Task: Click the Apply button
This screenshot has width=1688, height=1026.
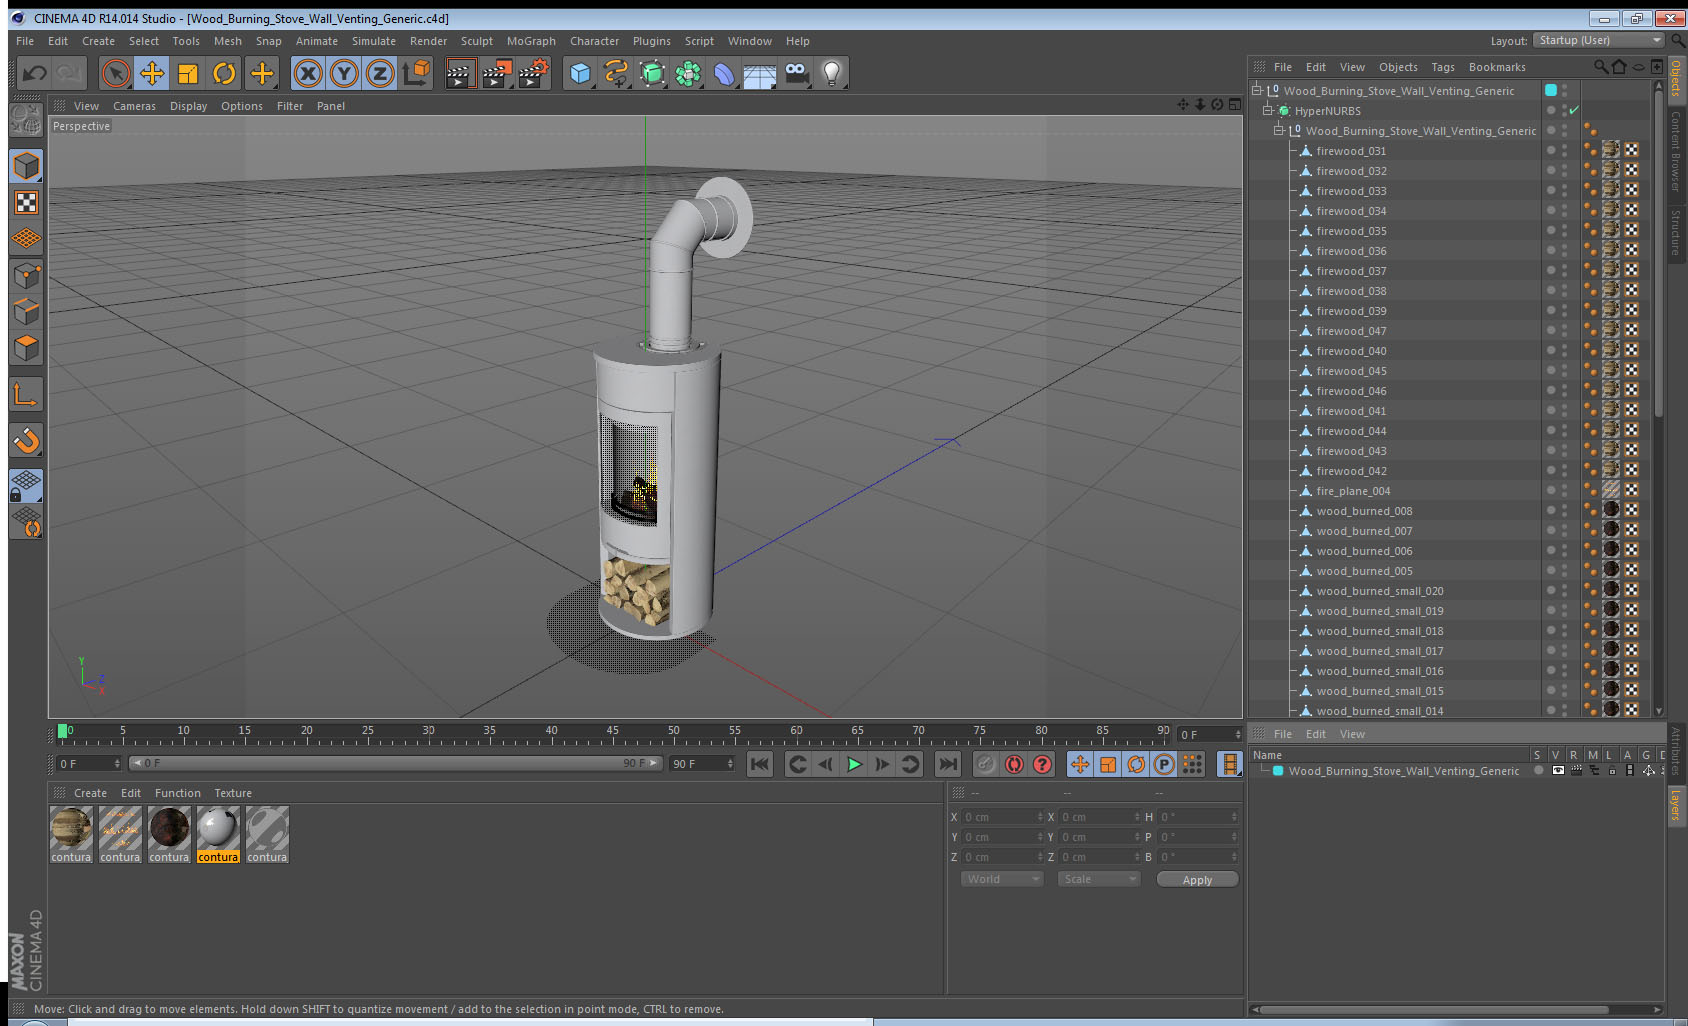Action: pyautogui.click(x=1197, y=880)
